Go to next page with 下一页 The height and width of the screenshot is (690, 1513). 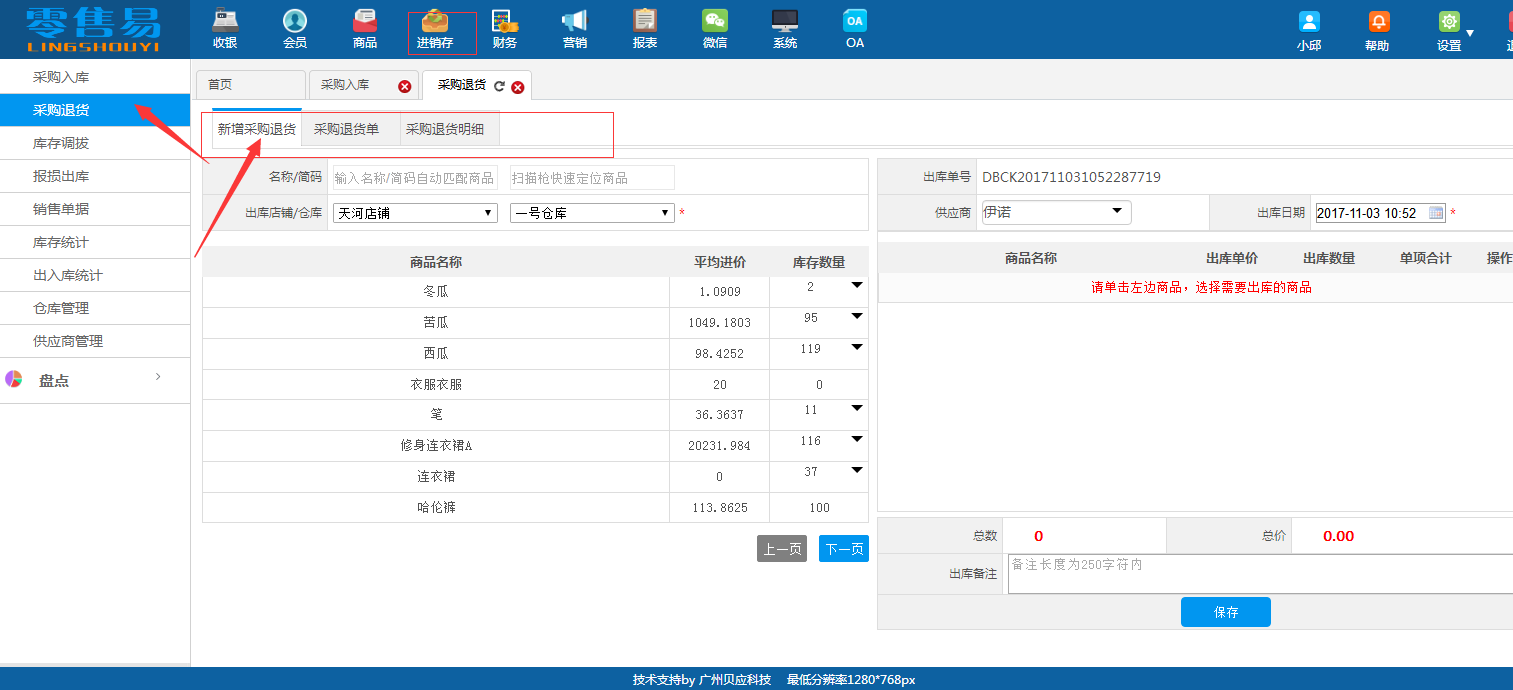tap(843, 549)
